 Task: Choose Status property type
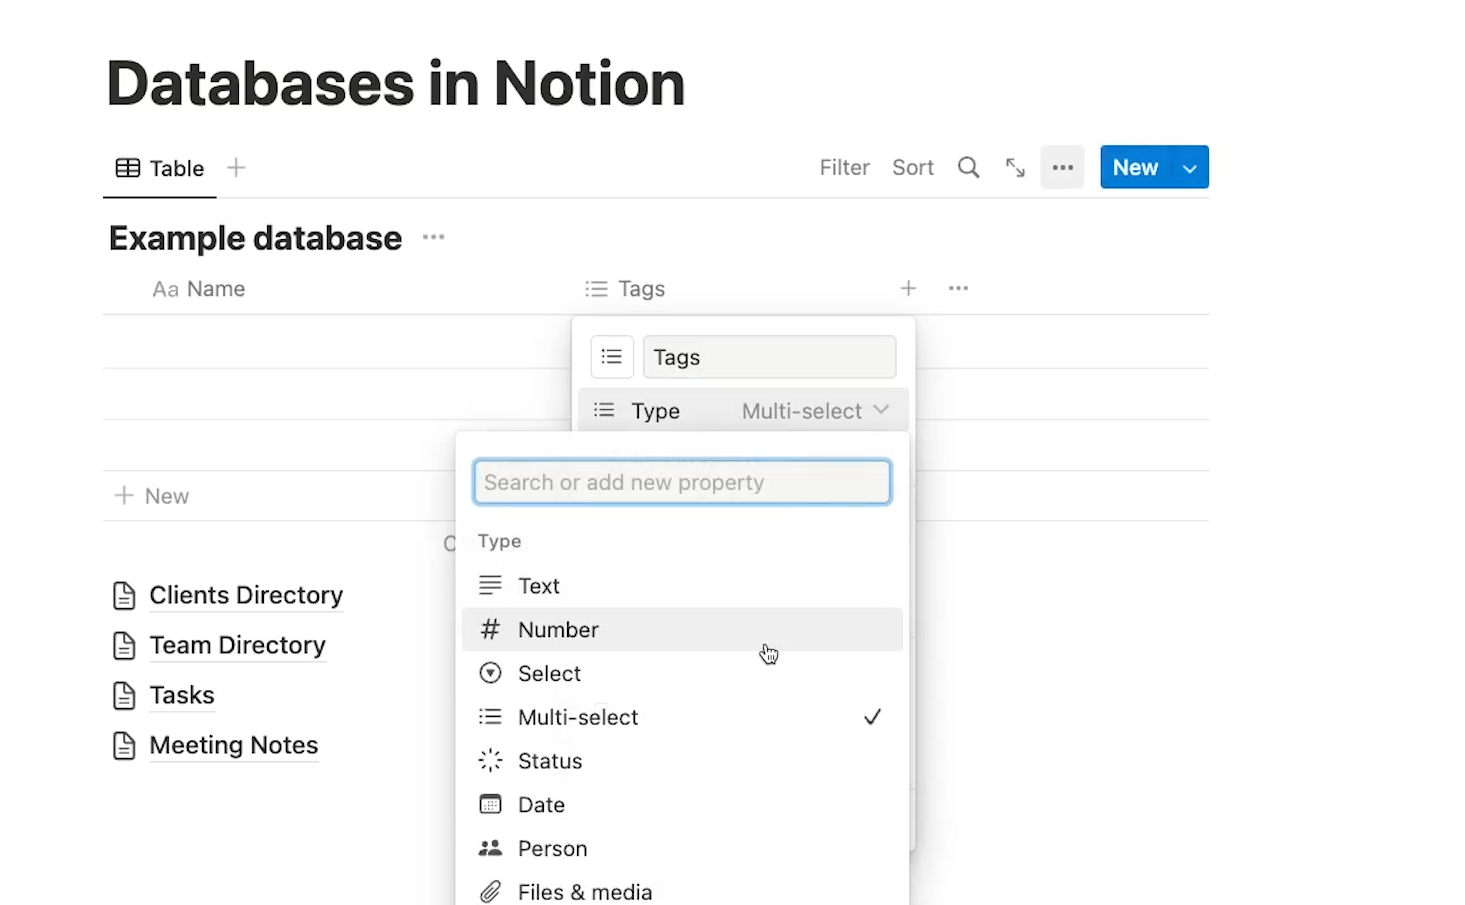tap(682, 761)
